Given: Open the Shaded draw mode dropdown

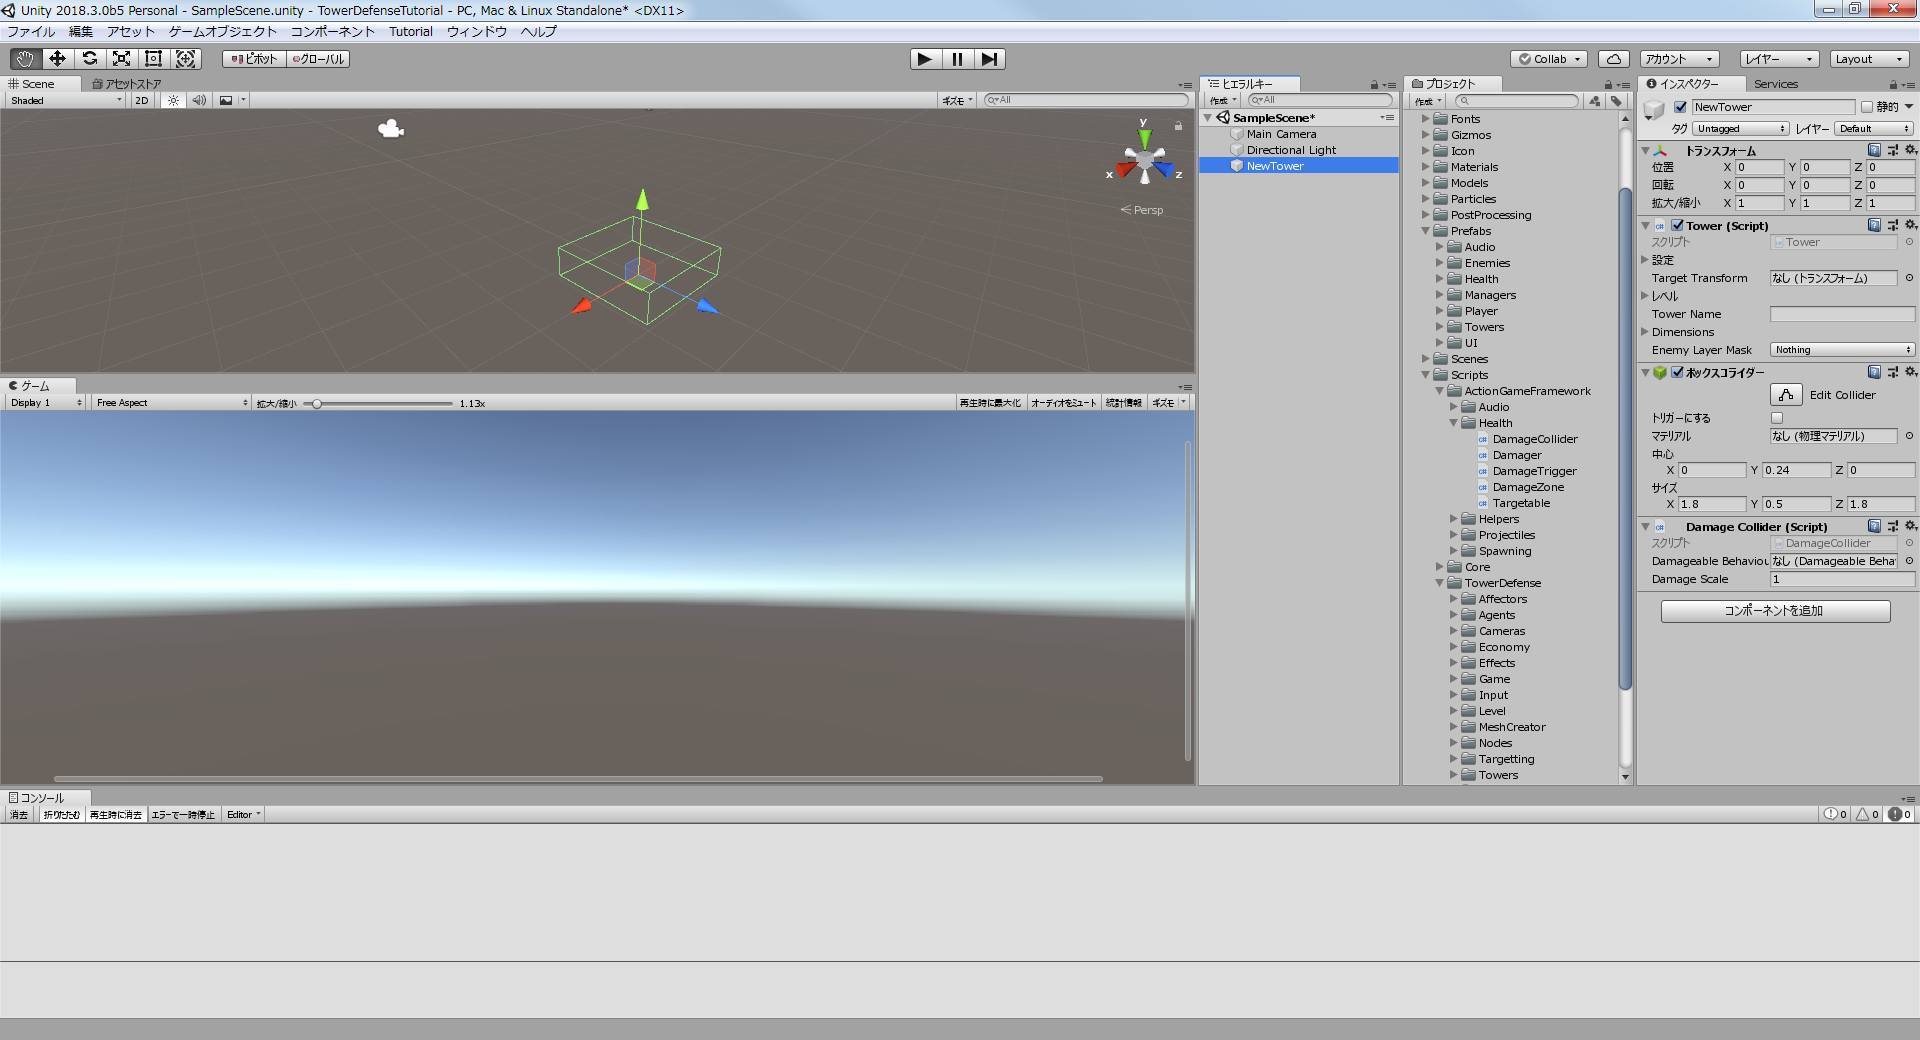Looking at the screenshot, I should coord(65,100).
